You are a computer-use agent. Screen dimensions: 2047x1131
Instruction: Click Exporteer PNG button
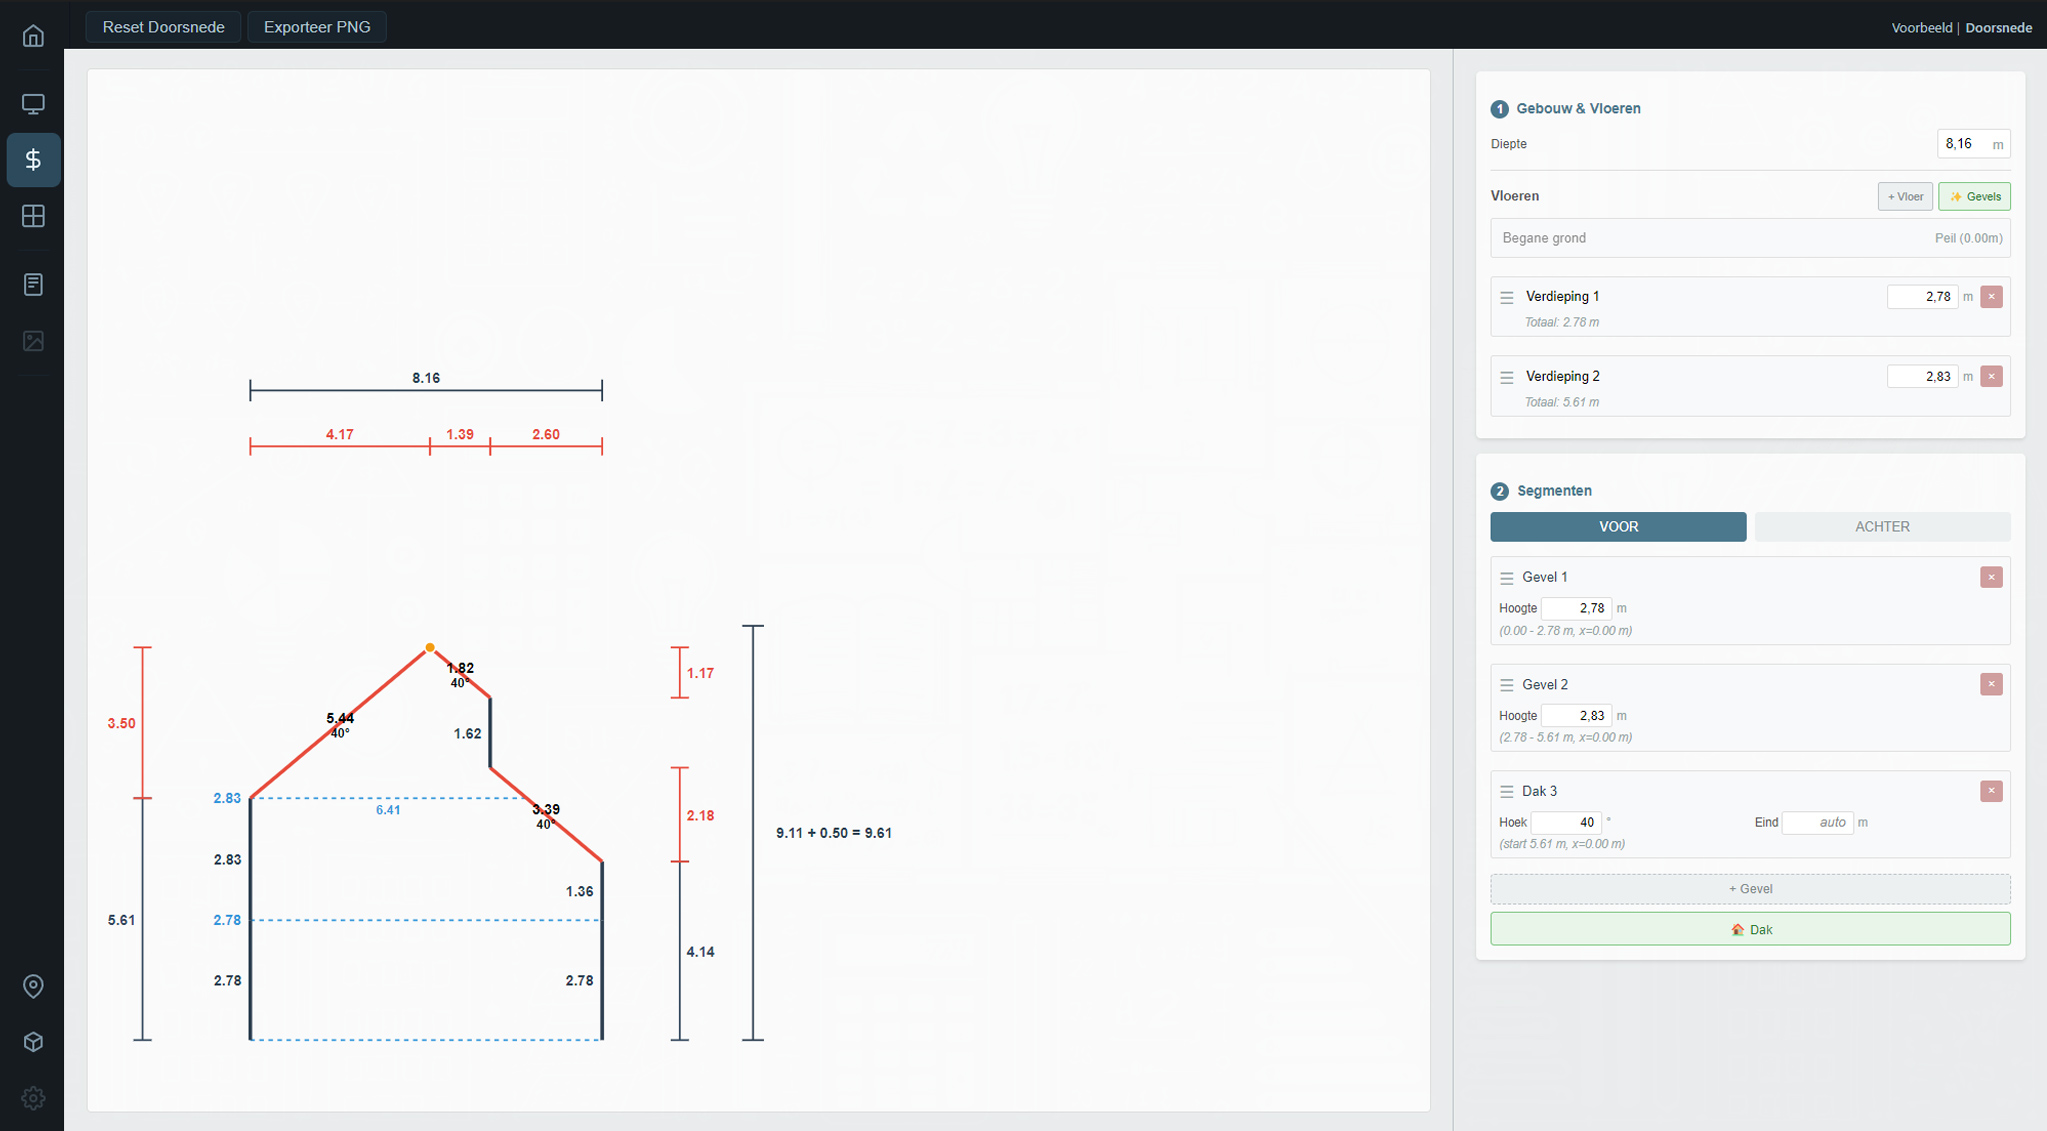pos(317,27)
